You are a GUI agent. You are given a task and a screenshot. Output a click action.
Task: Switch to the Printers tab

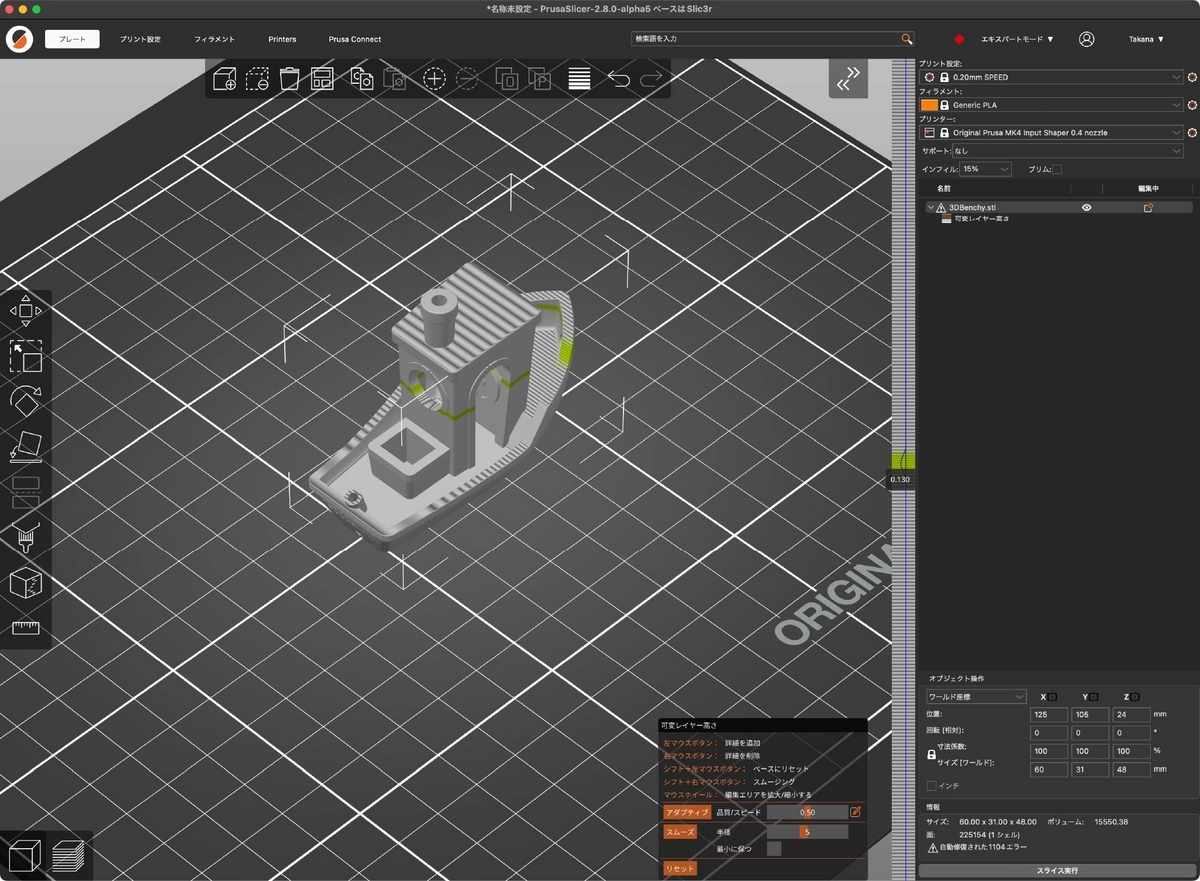(x=282, y=39)
